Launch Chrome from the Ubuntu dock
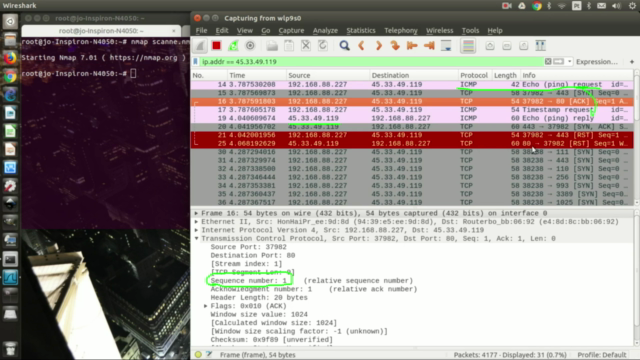This screenshot has width=640, height=360. click(x=10, y=76)
